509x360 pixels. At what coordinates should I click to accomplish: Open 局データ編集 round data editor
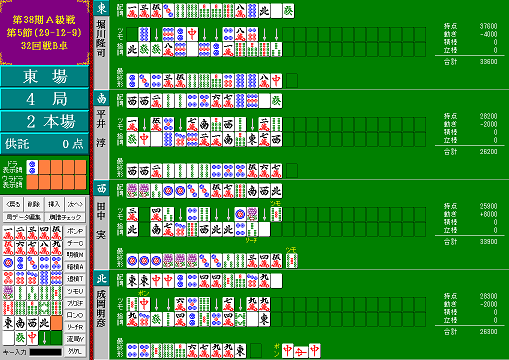(24, 217)
